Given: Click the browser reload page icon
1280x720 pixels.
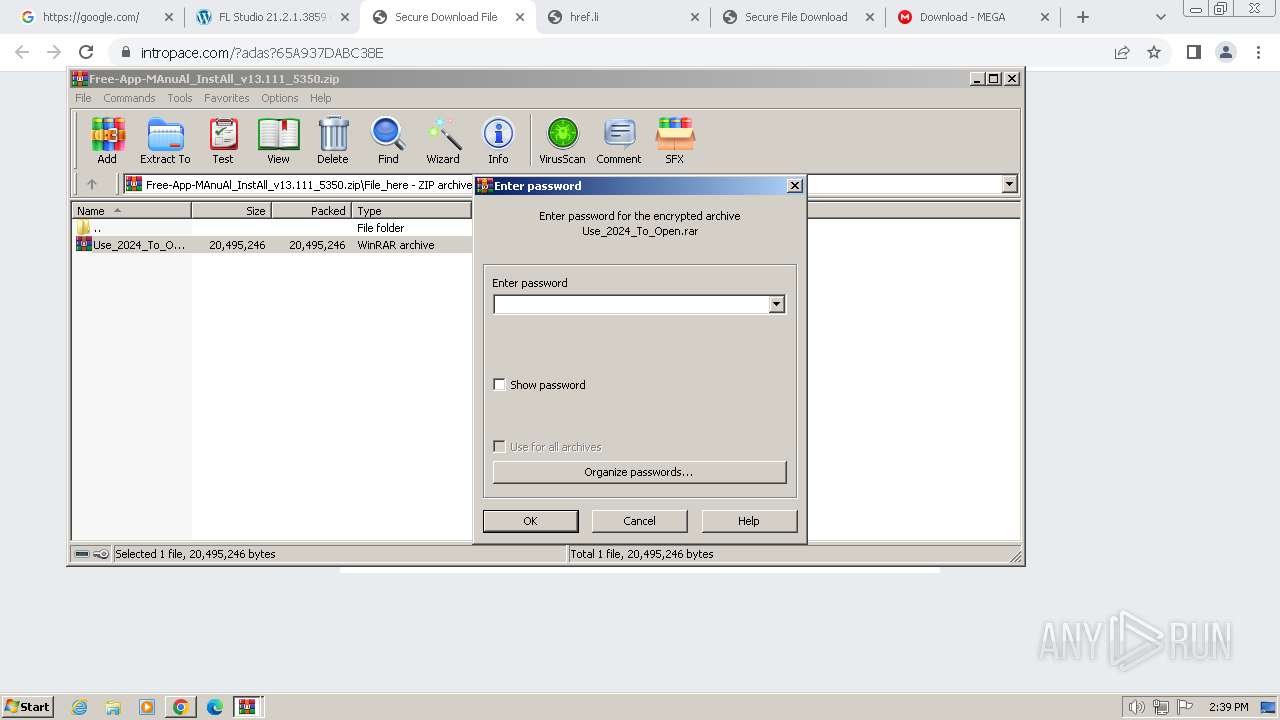Looking at the screenshot, I should click(x=86, y=52).
